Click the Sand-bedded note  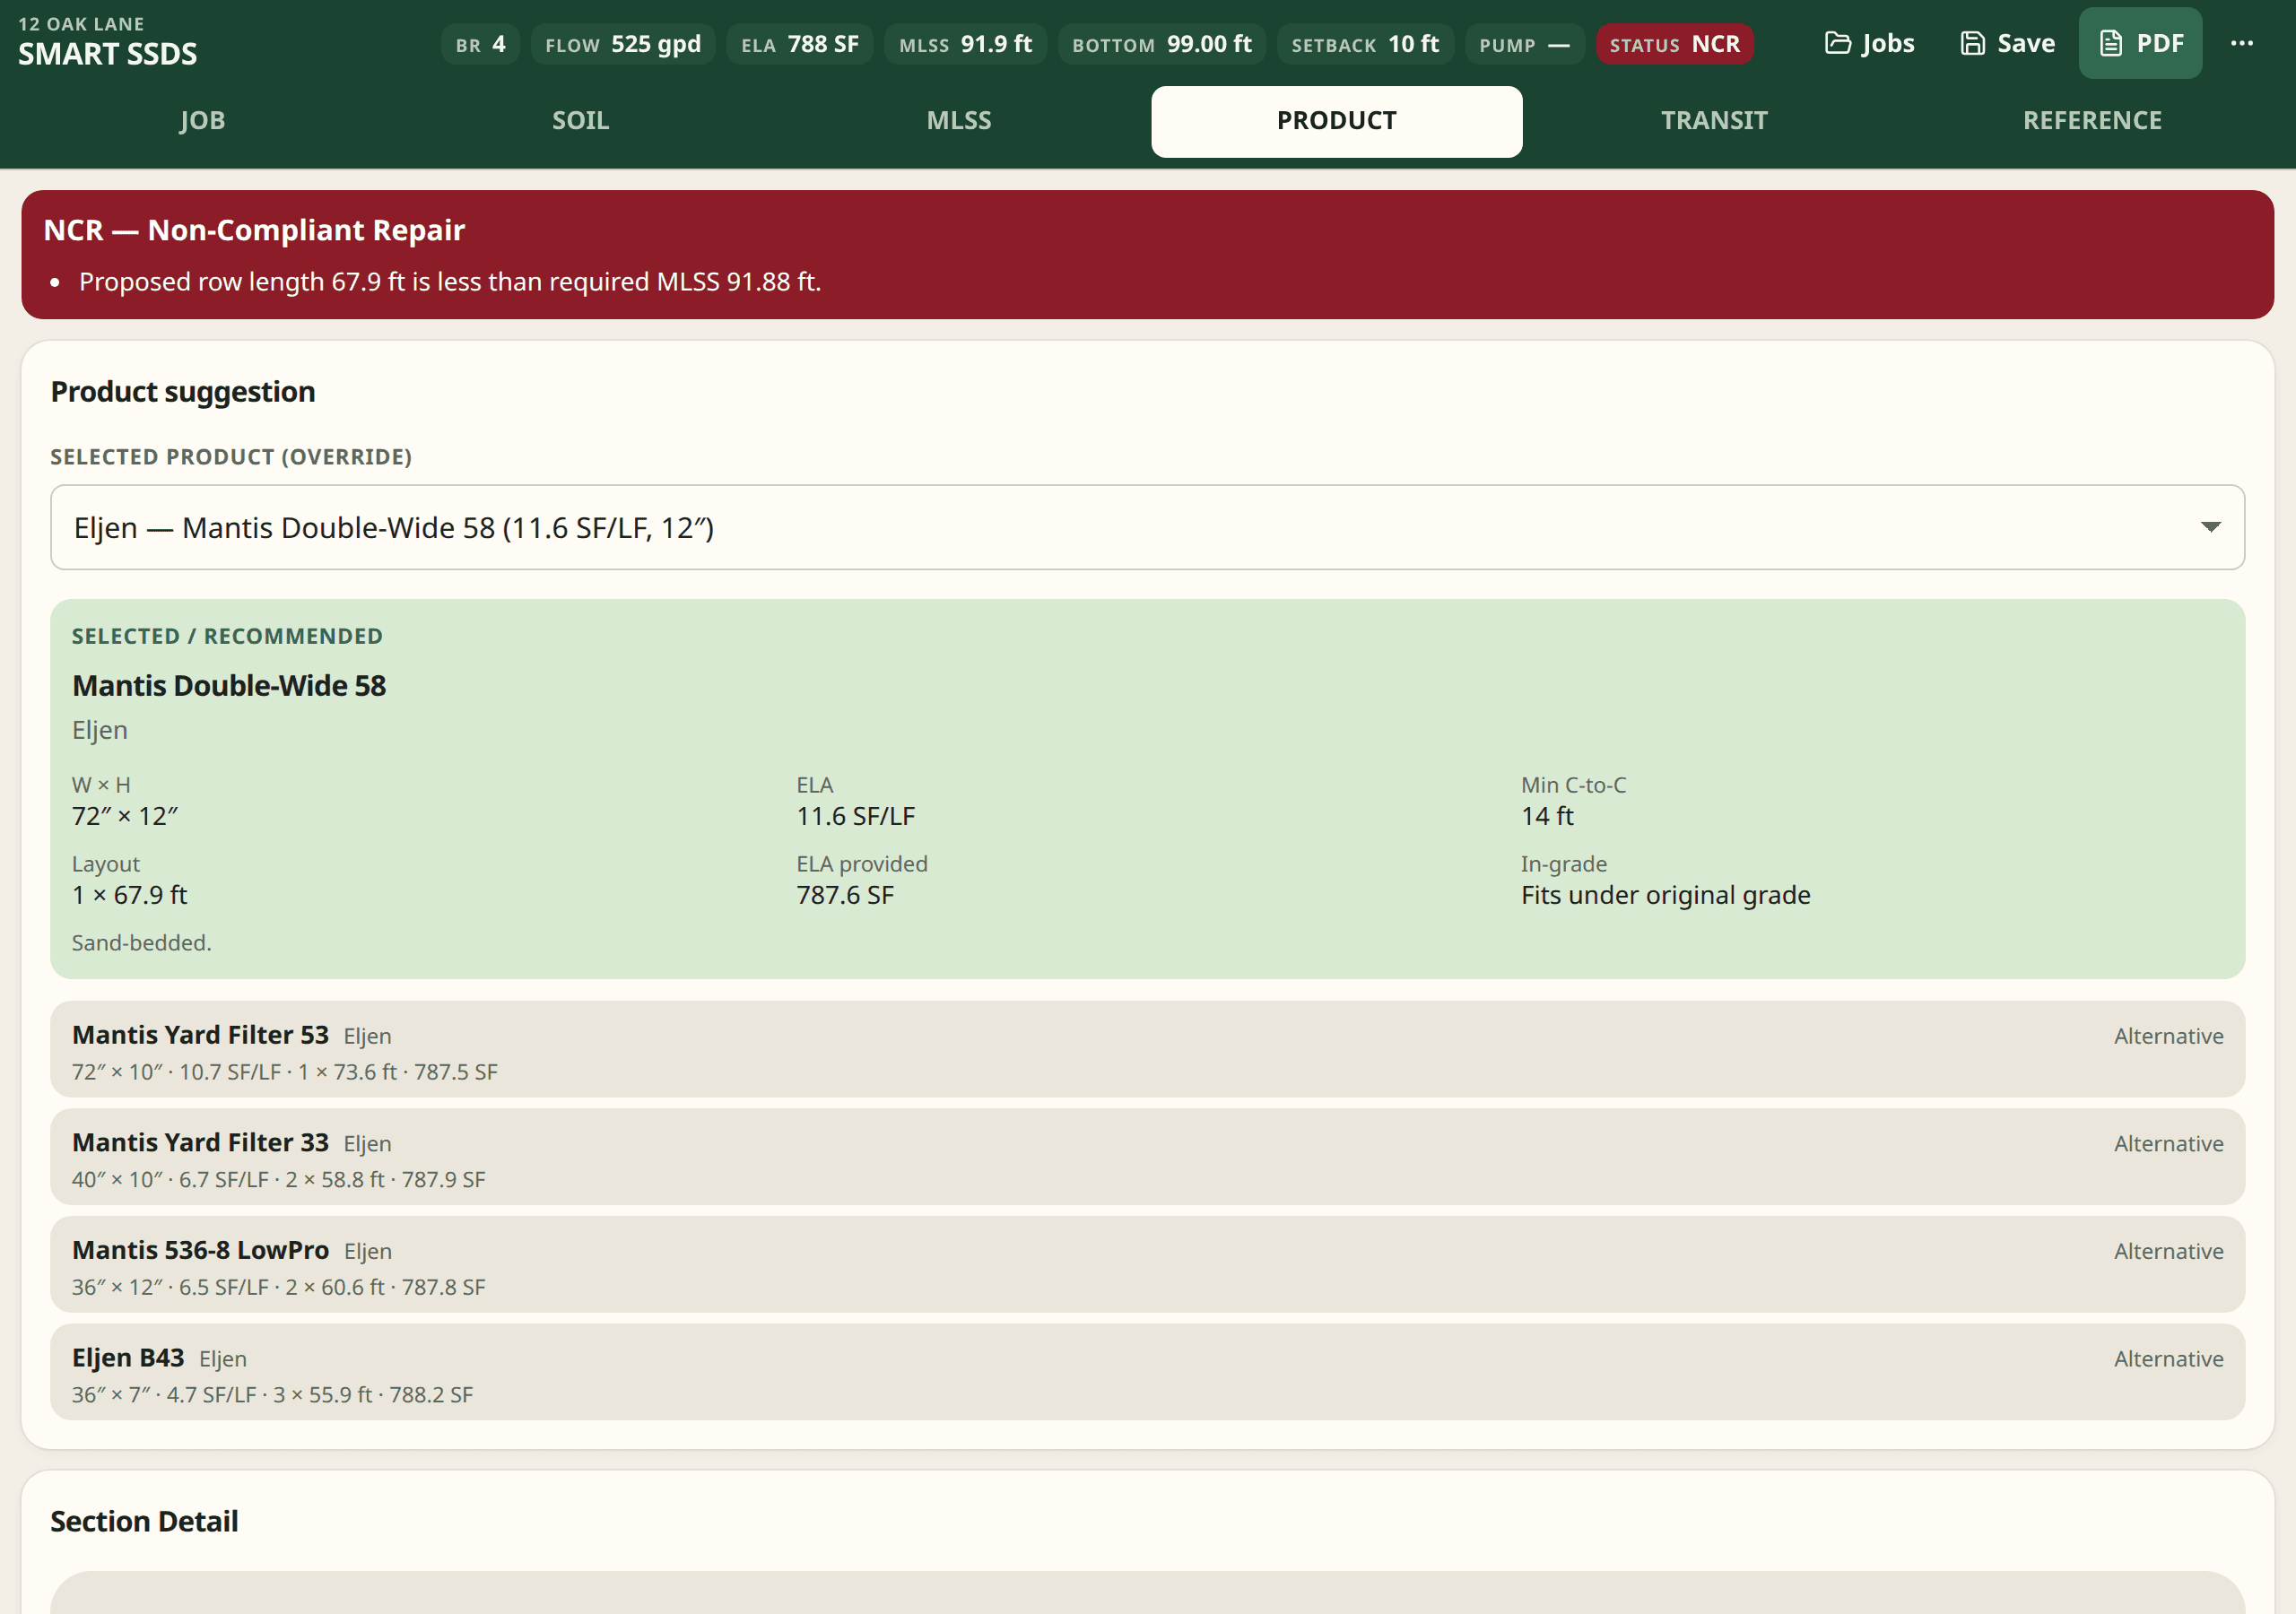(142, 943)
